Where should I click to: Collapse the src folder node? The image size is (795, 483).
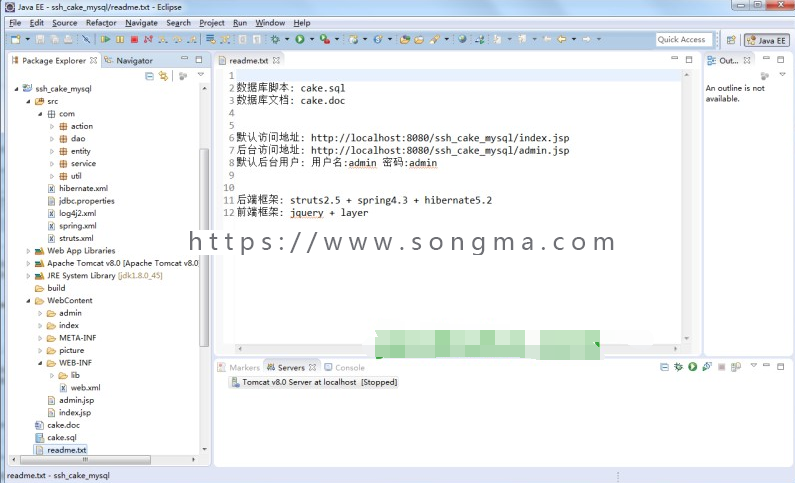click(28, 101)
